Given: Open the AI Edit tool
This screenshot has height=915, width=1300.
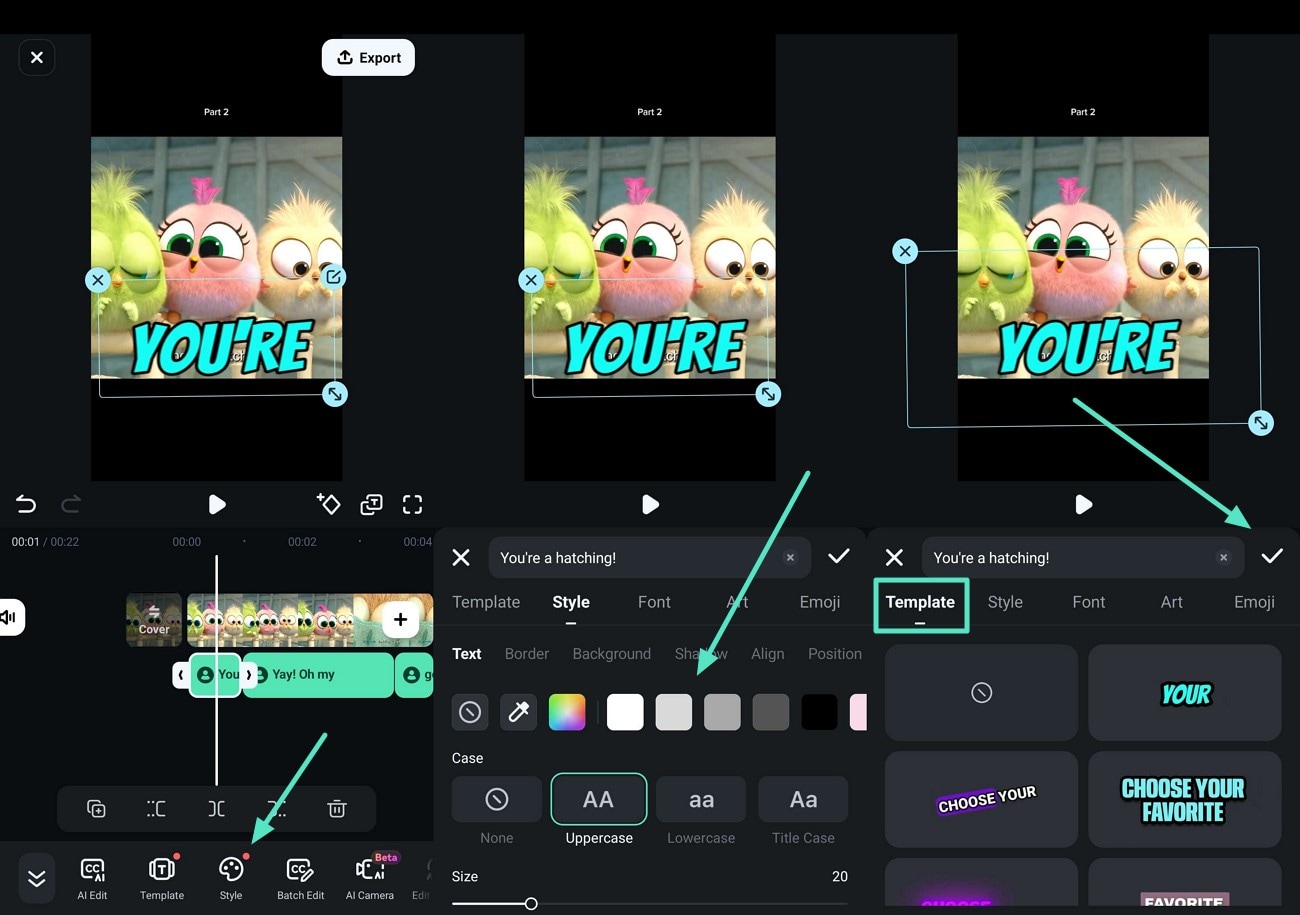Looking at the screenshot, I should (x=92, y=879).
